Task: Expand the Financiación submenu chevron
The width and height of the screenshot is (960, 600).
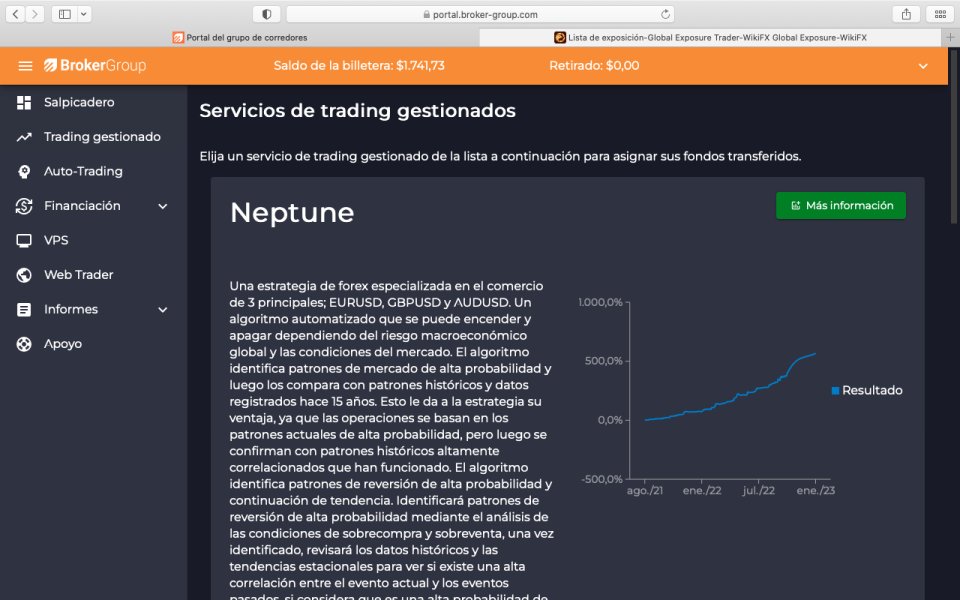Action: pyautogui.click(x=163, y=206)
